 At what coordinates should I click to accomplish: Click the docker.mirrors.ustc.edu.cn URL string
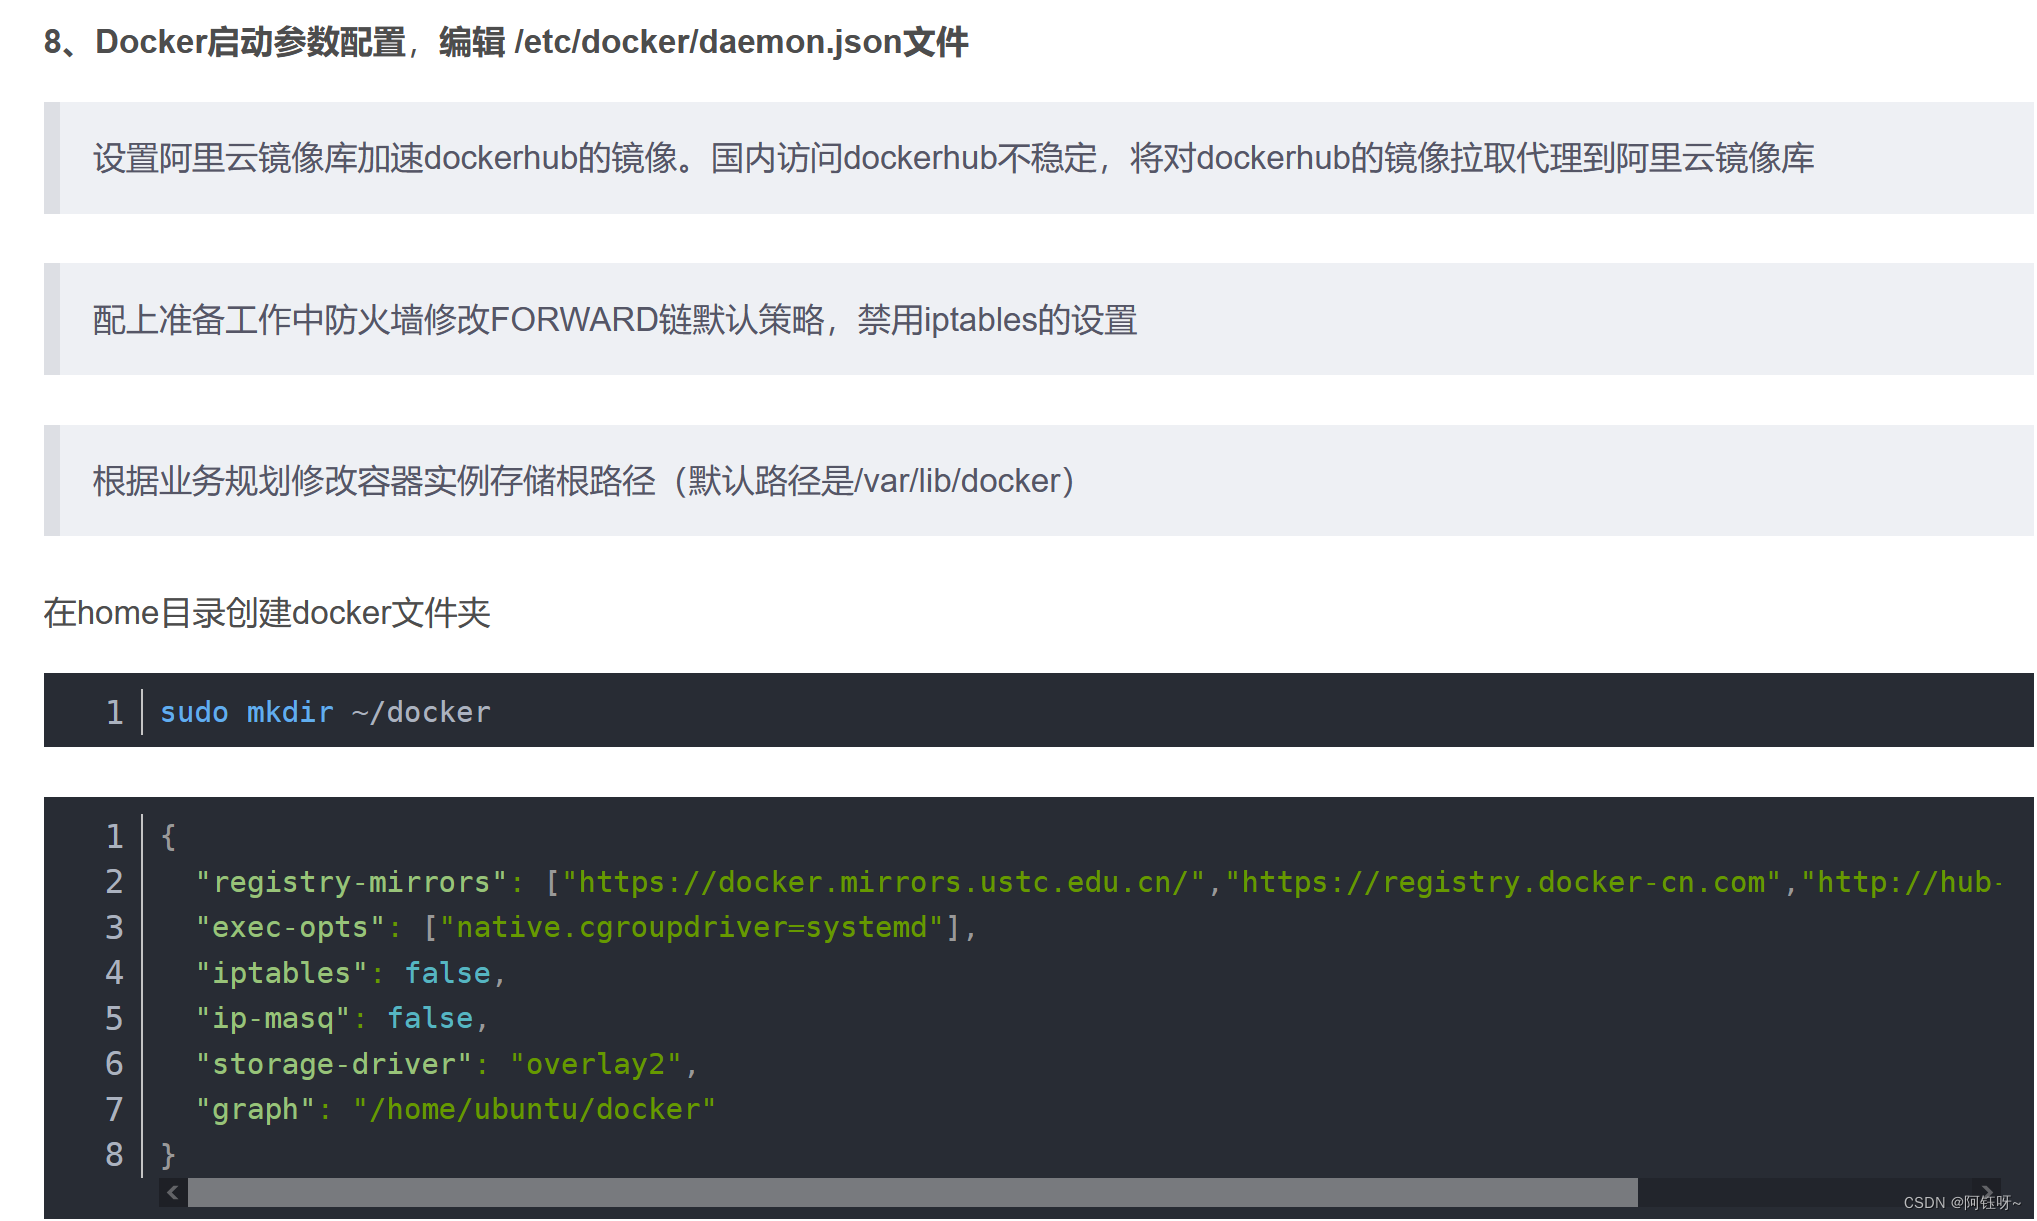[x=883, y=882]
